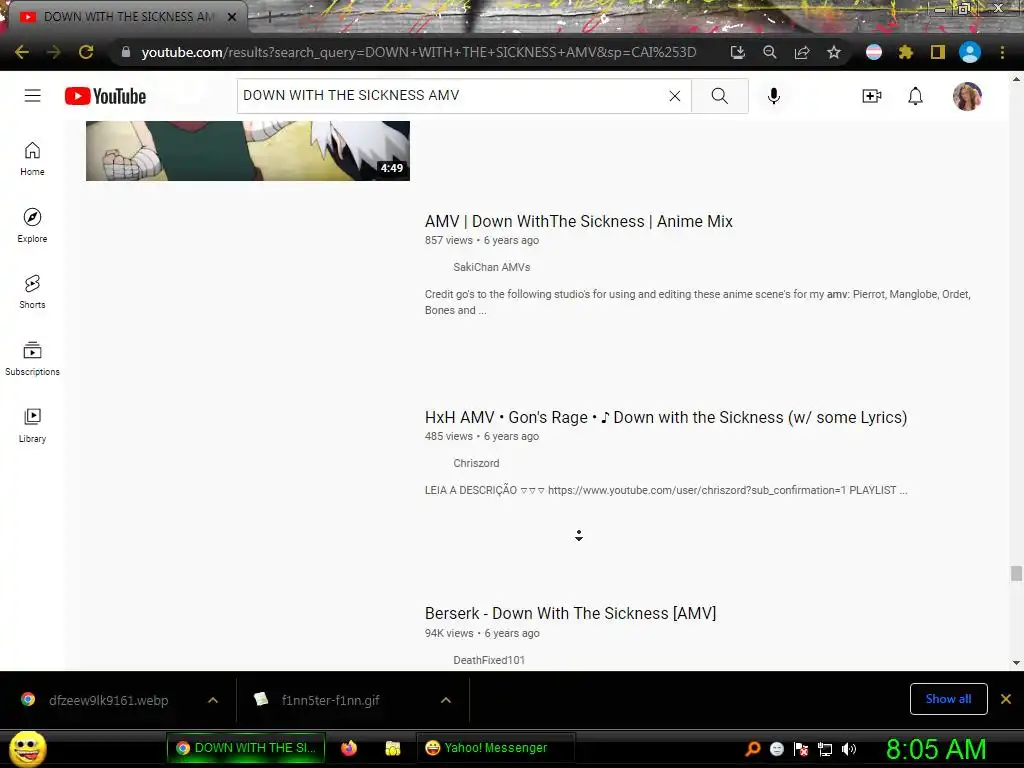
Task: Open the YouTube hamburger guide menu
Action: pyautogui.click(x=33, y=96)
